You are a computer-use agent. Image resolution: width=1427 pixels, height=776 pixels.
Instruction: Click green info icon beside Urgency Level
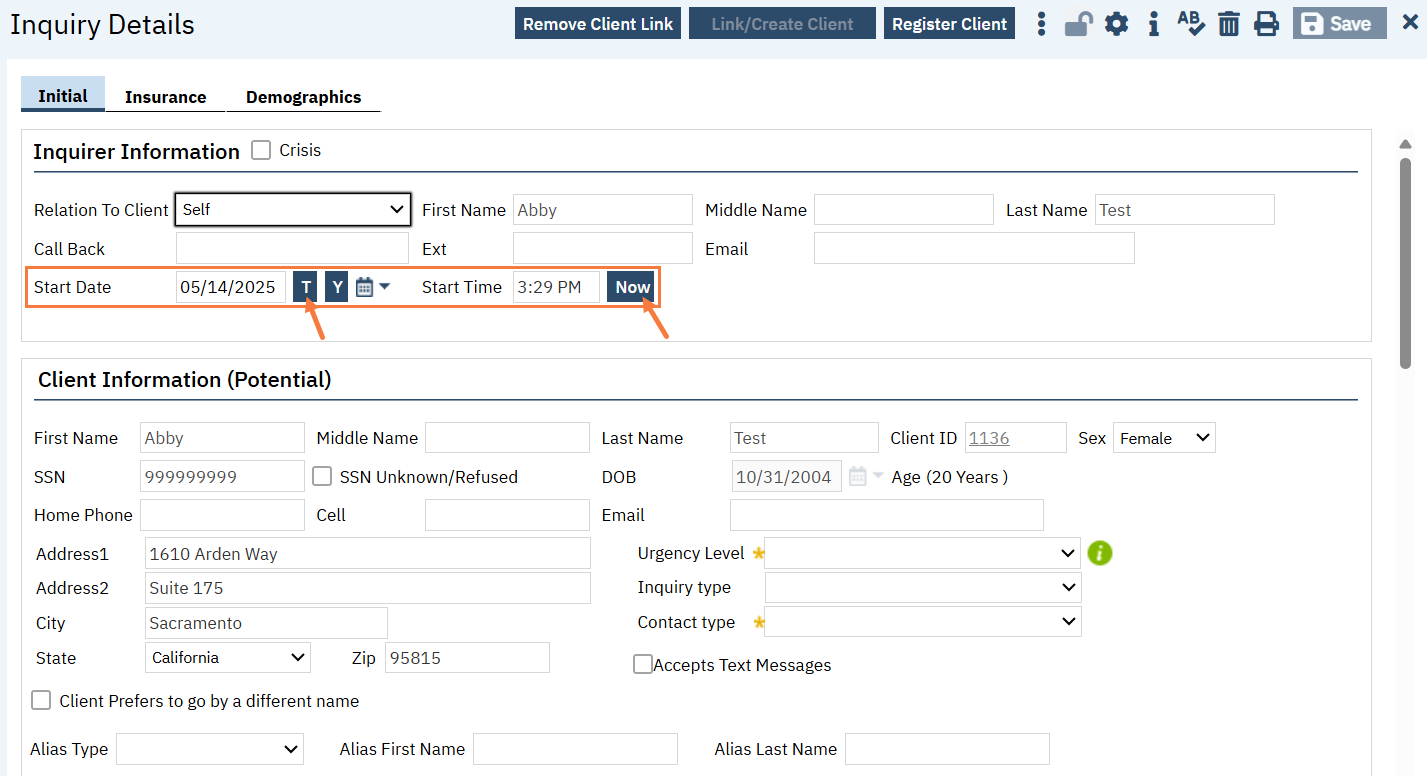(1100, 553)
